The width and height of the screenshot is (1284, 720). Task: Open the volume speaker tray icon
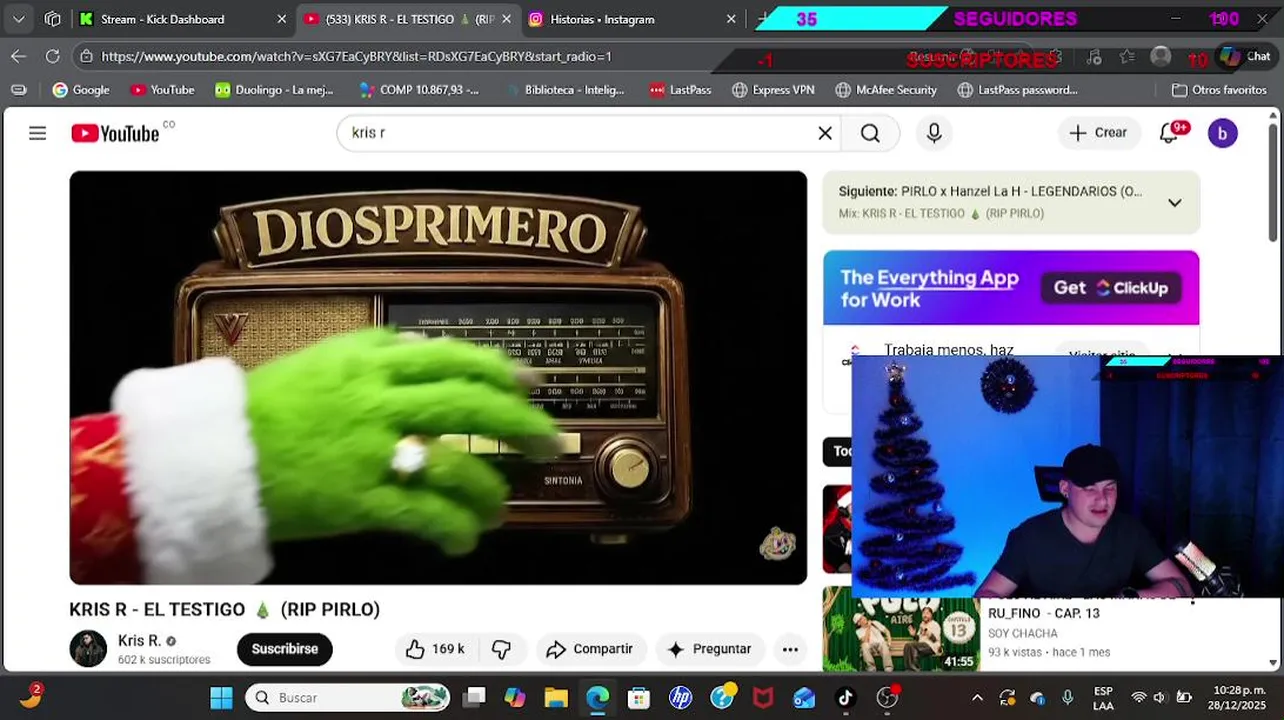pos(1160,698)
